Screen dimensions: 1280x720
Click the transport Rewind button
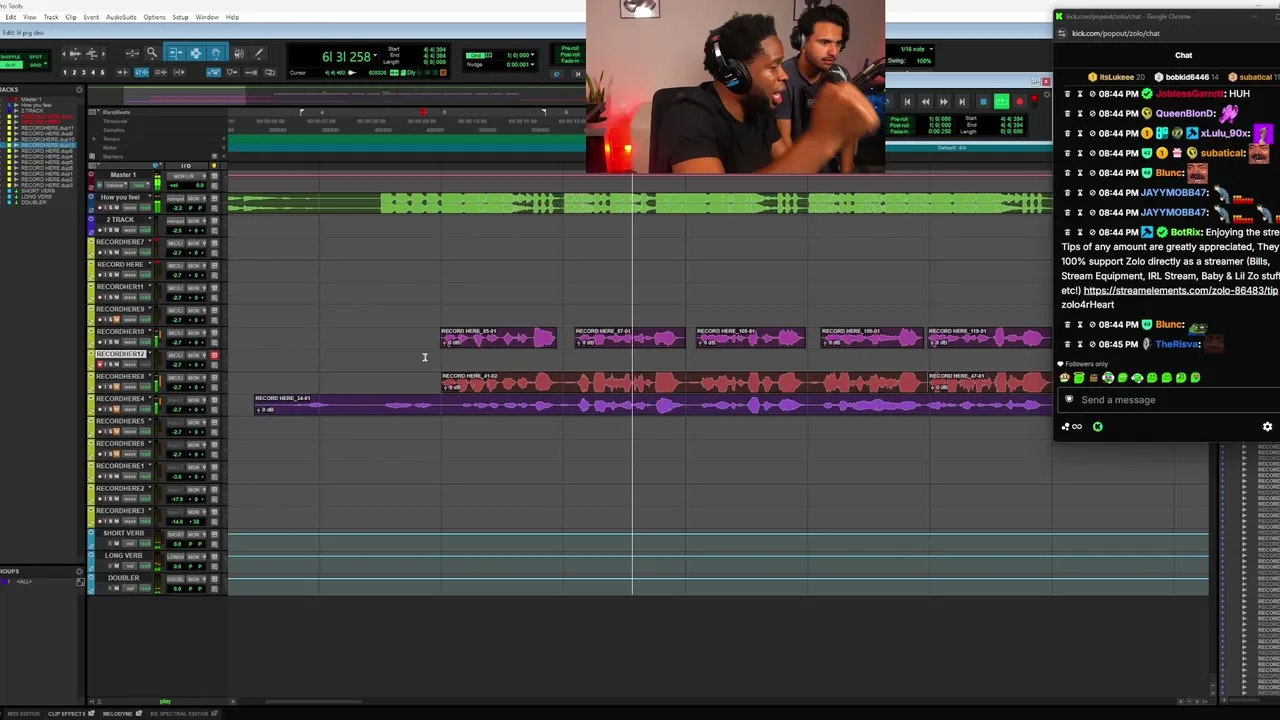925,102
